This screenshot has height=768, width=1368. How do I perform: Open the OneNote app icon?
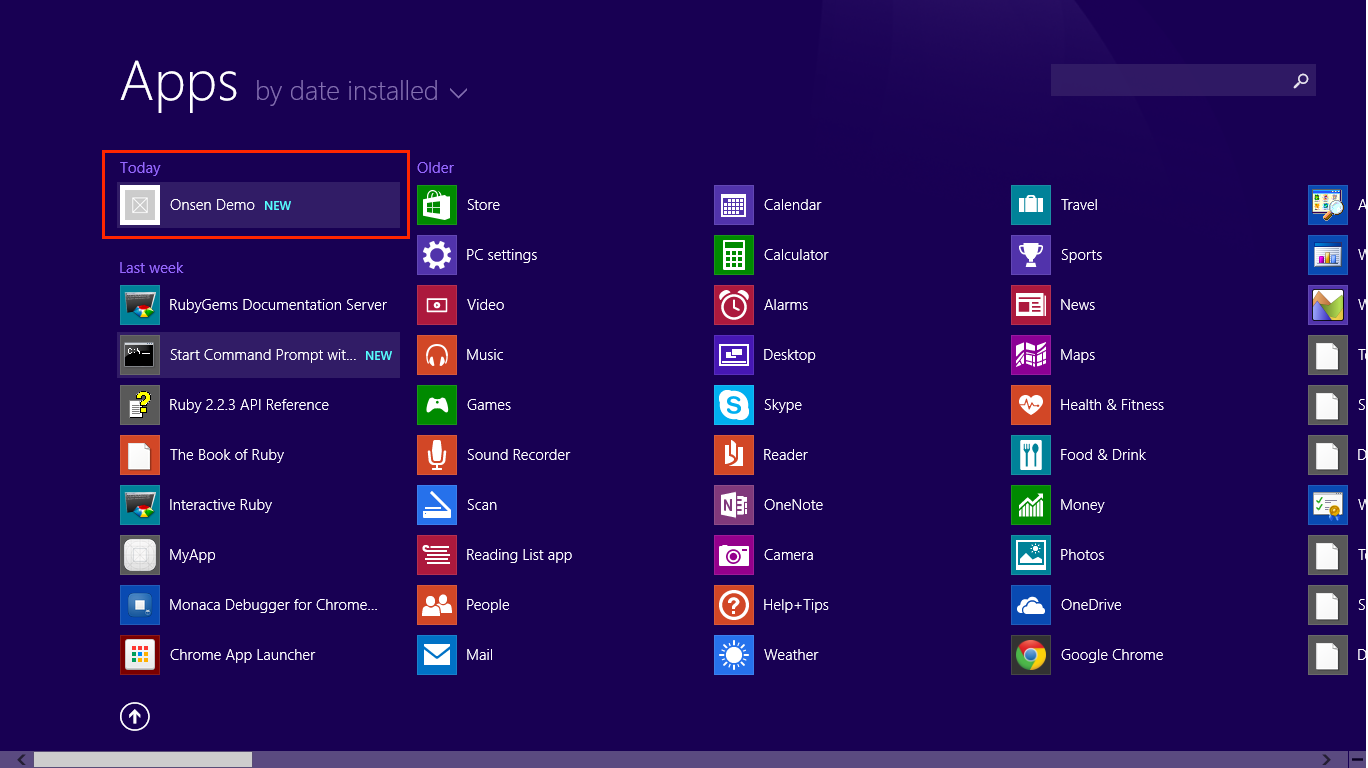click(734, 505)
